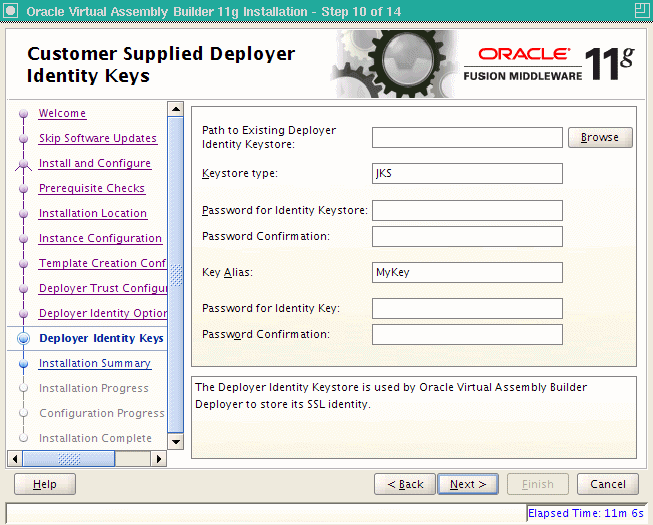Open the Skip Software Updates step
The width and height of the screenshot is (653, 525).
(98, 138)
